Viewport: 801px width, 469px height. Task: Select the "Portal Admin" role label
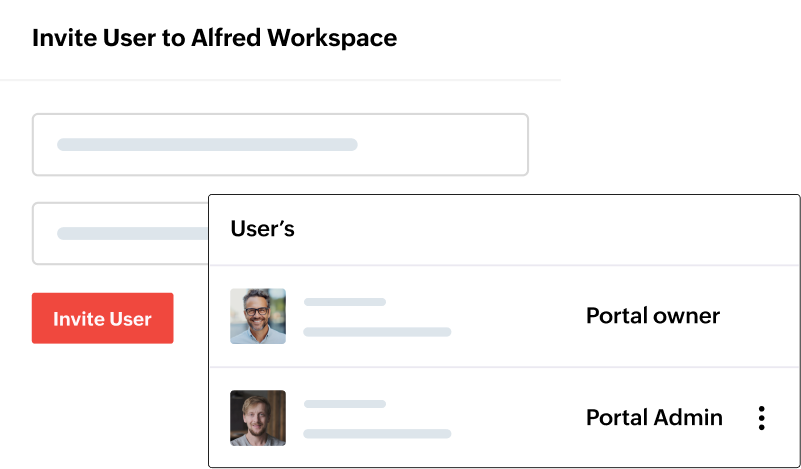coord(654,418)
